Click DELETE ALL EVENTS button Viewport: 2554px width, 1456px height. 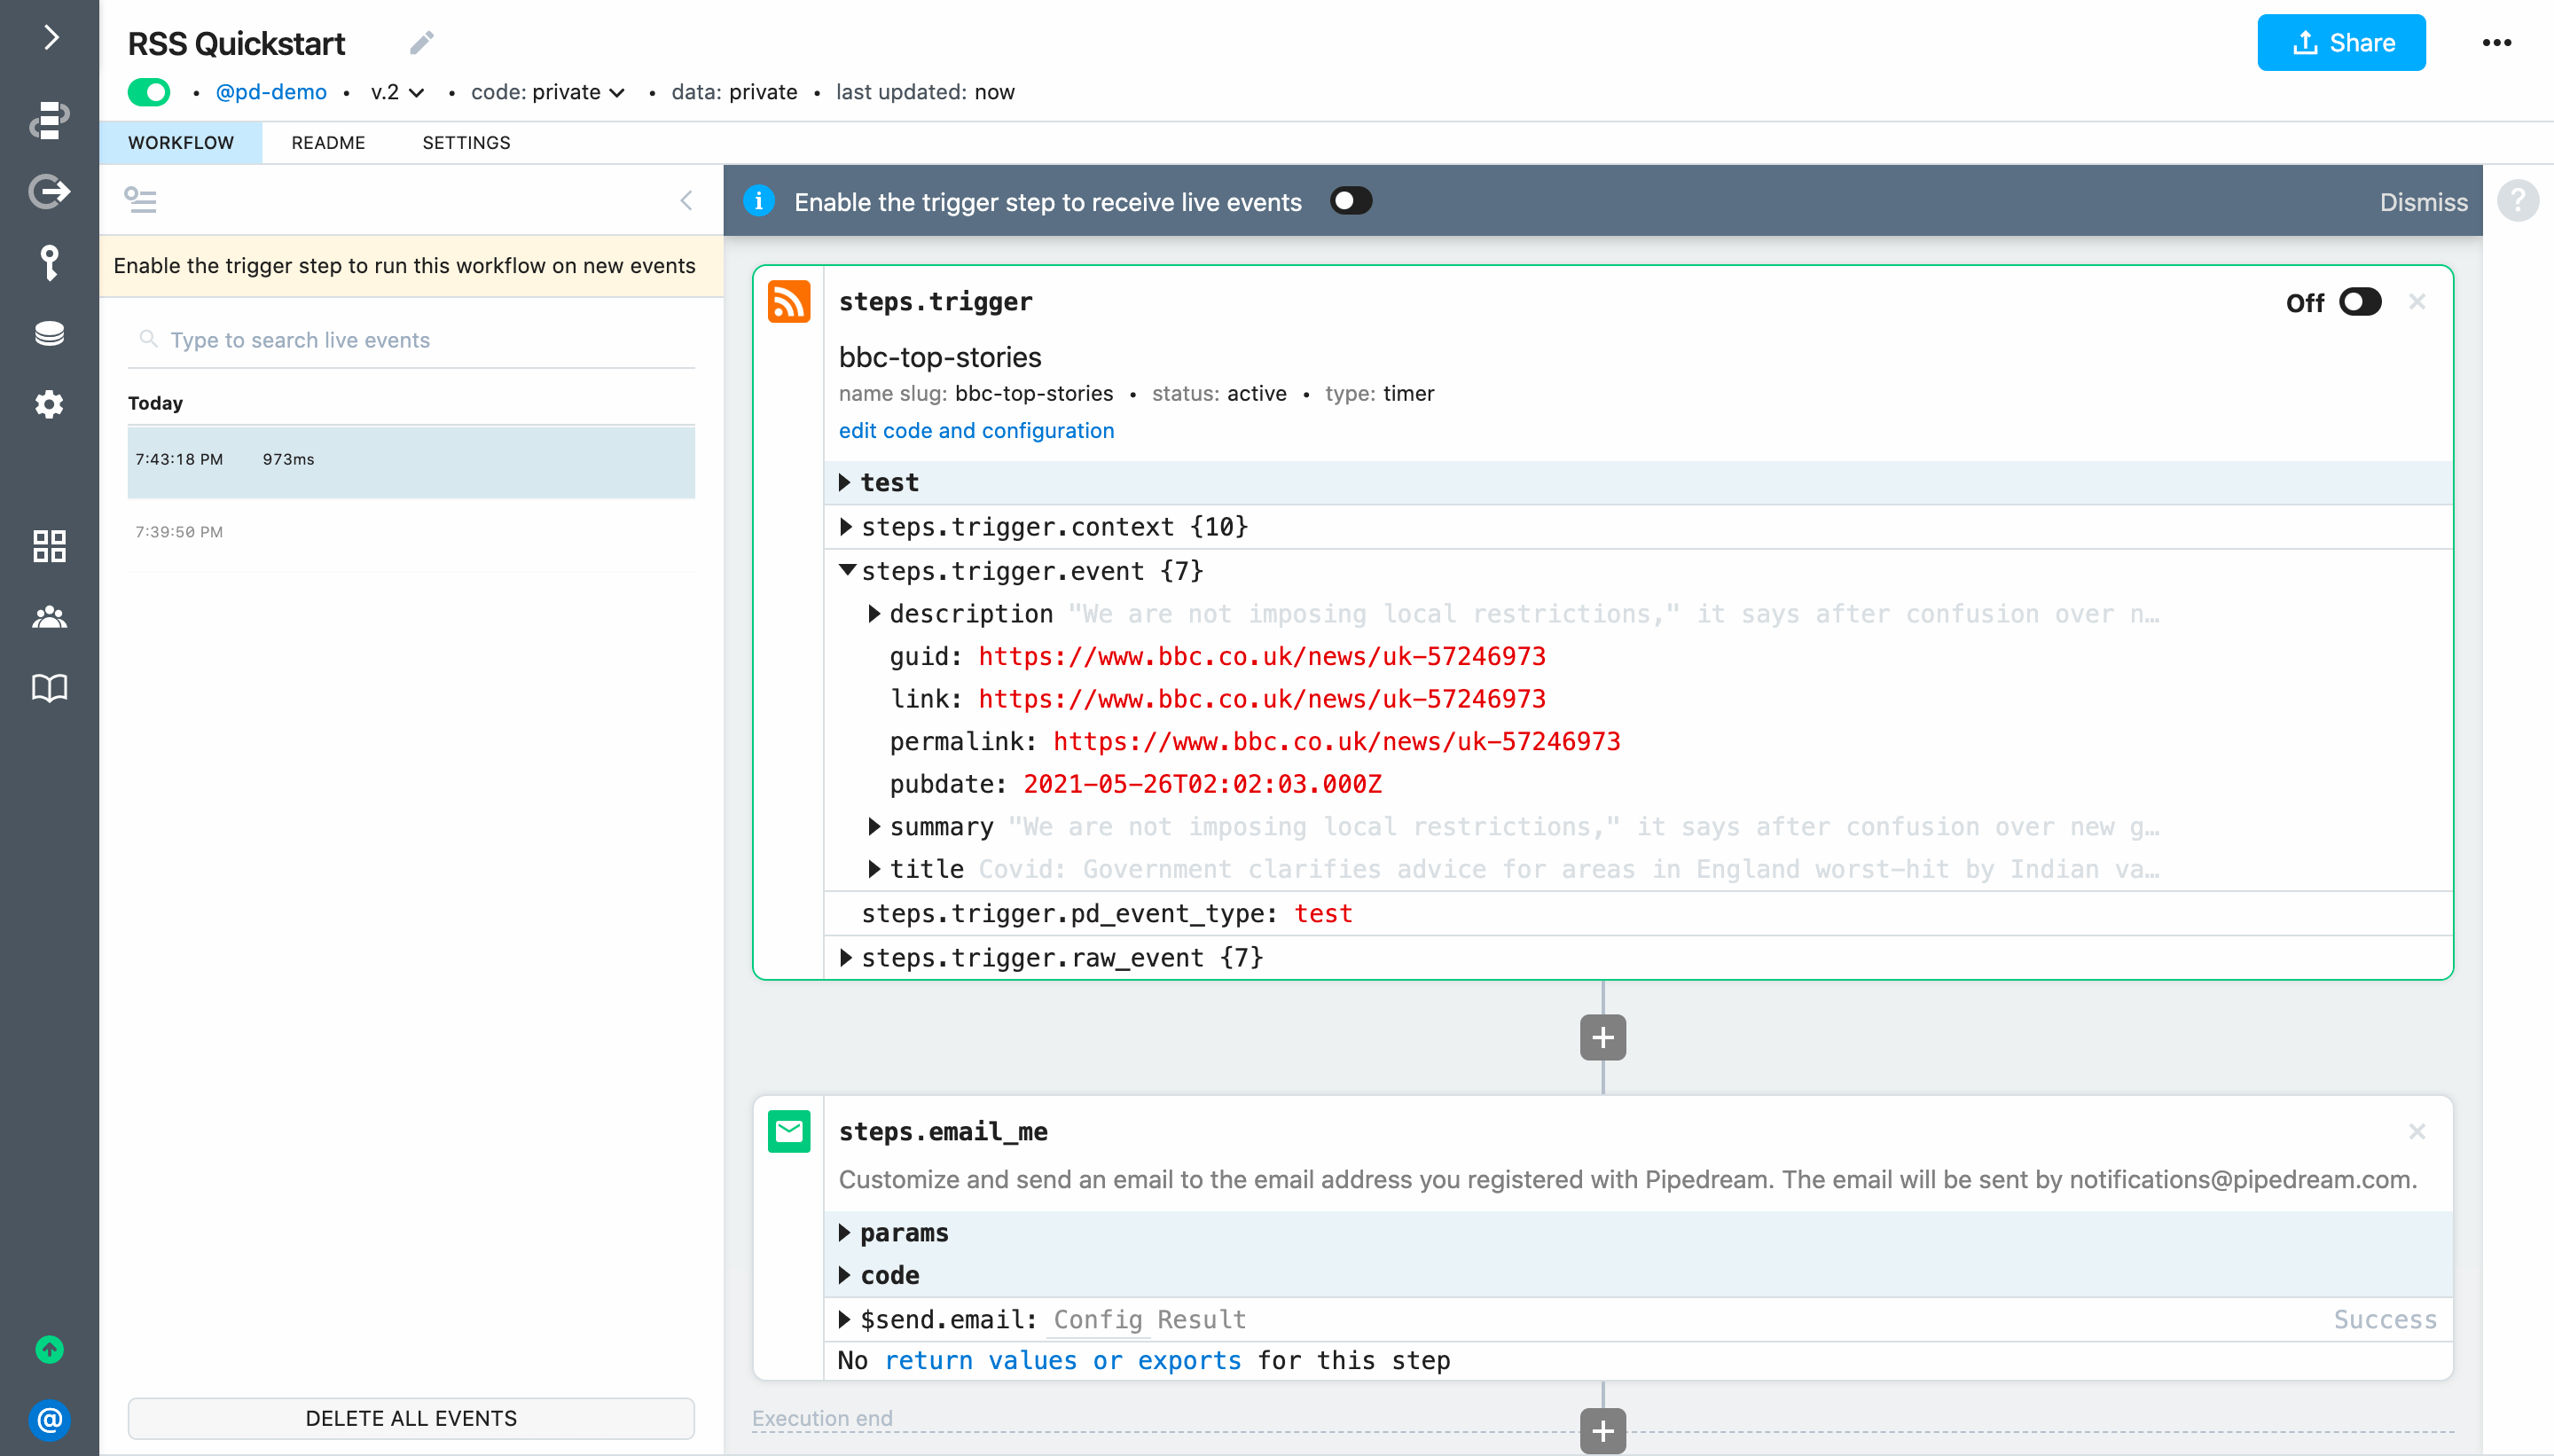click(x=411, y=1418)
